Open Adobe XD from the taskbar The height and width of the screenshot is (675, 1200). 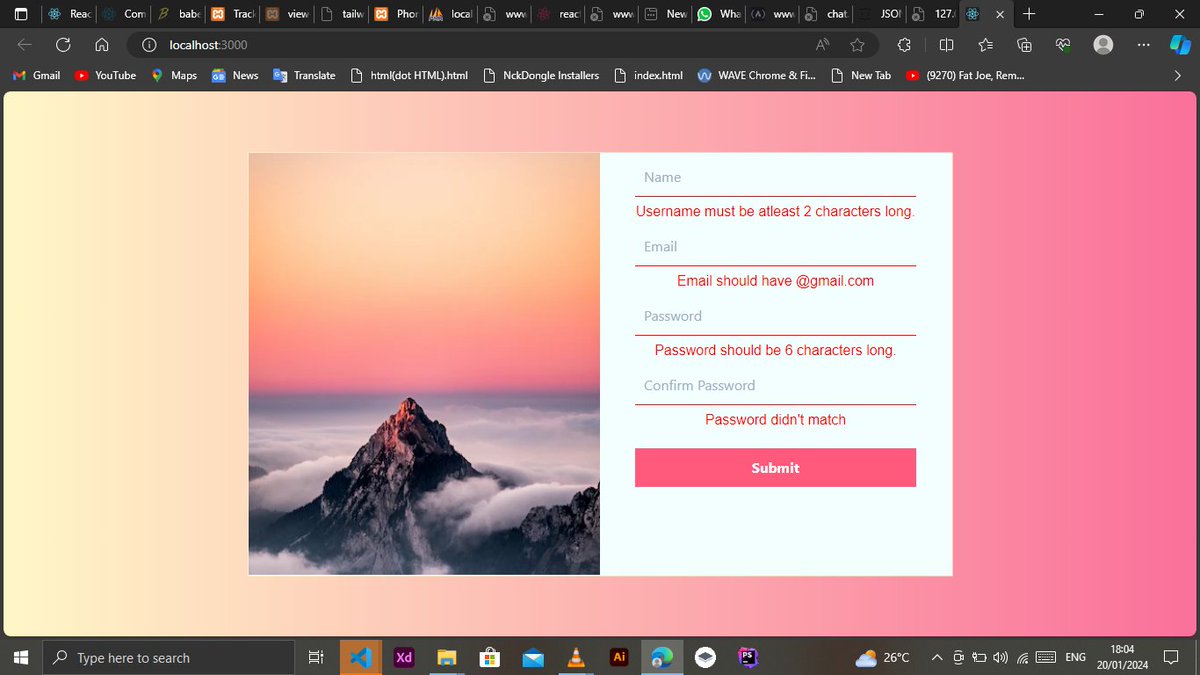pyautogui.click(x=403, y=657)
